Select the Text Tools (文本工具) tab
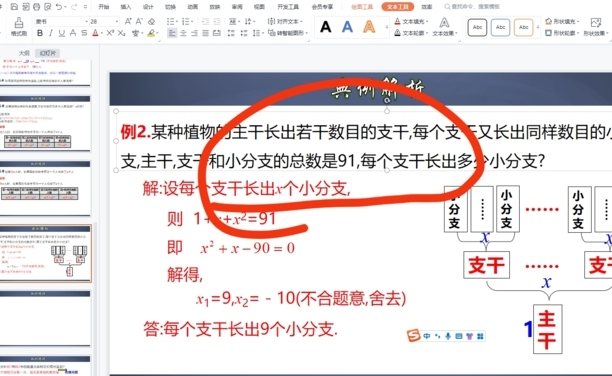Image resolution: width=612 pixels, height=376 pixels. pos(398,7)
